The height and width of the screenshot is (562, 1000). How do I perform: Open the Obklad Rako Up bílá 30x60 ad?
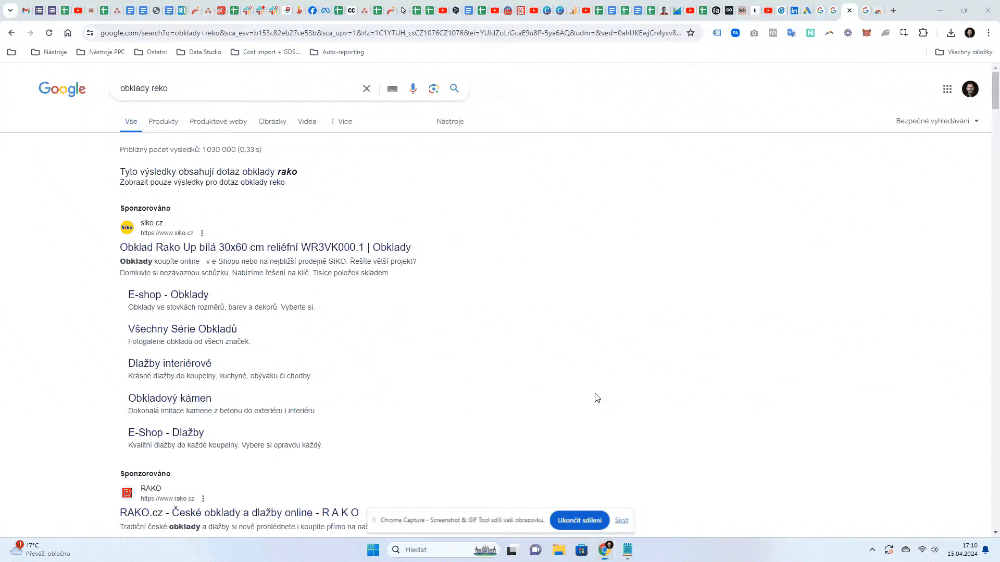click(265, 248)
